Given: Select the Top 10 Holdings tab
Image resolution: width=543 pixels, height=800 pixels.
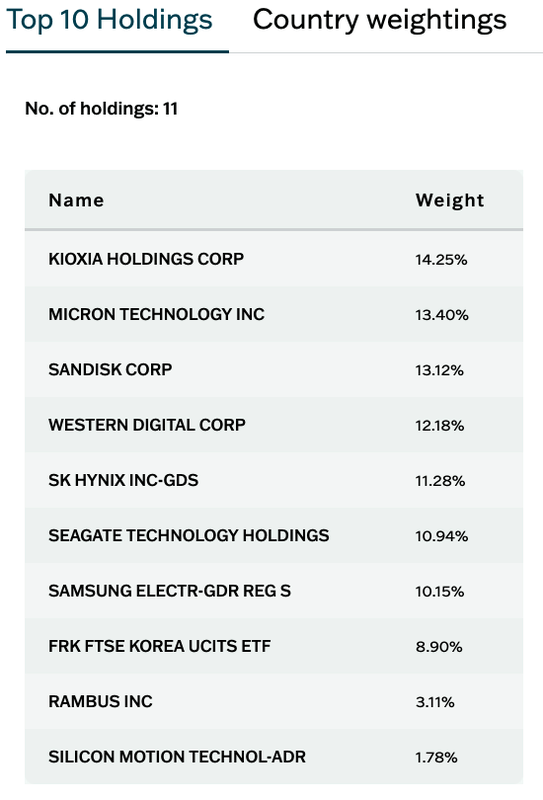Looking at the screenshot, I should 109,20.
